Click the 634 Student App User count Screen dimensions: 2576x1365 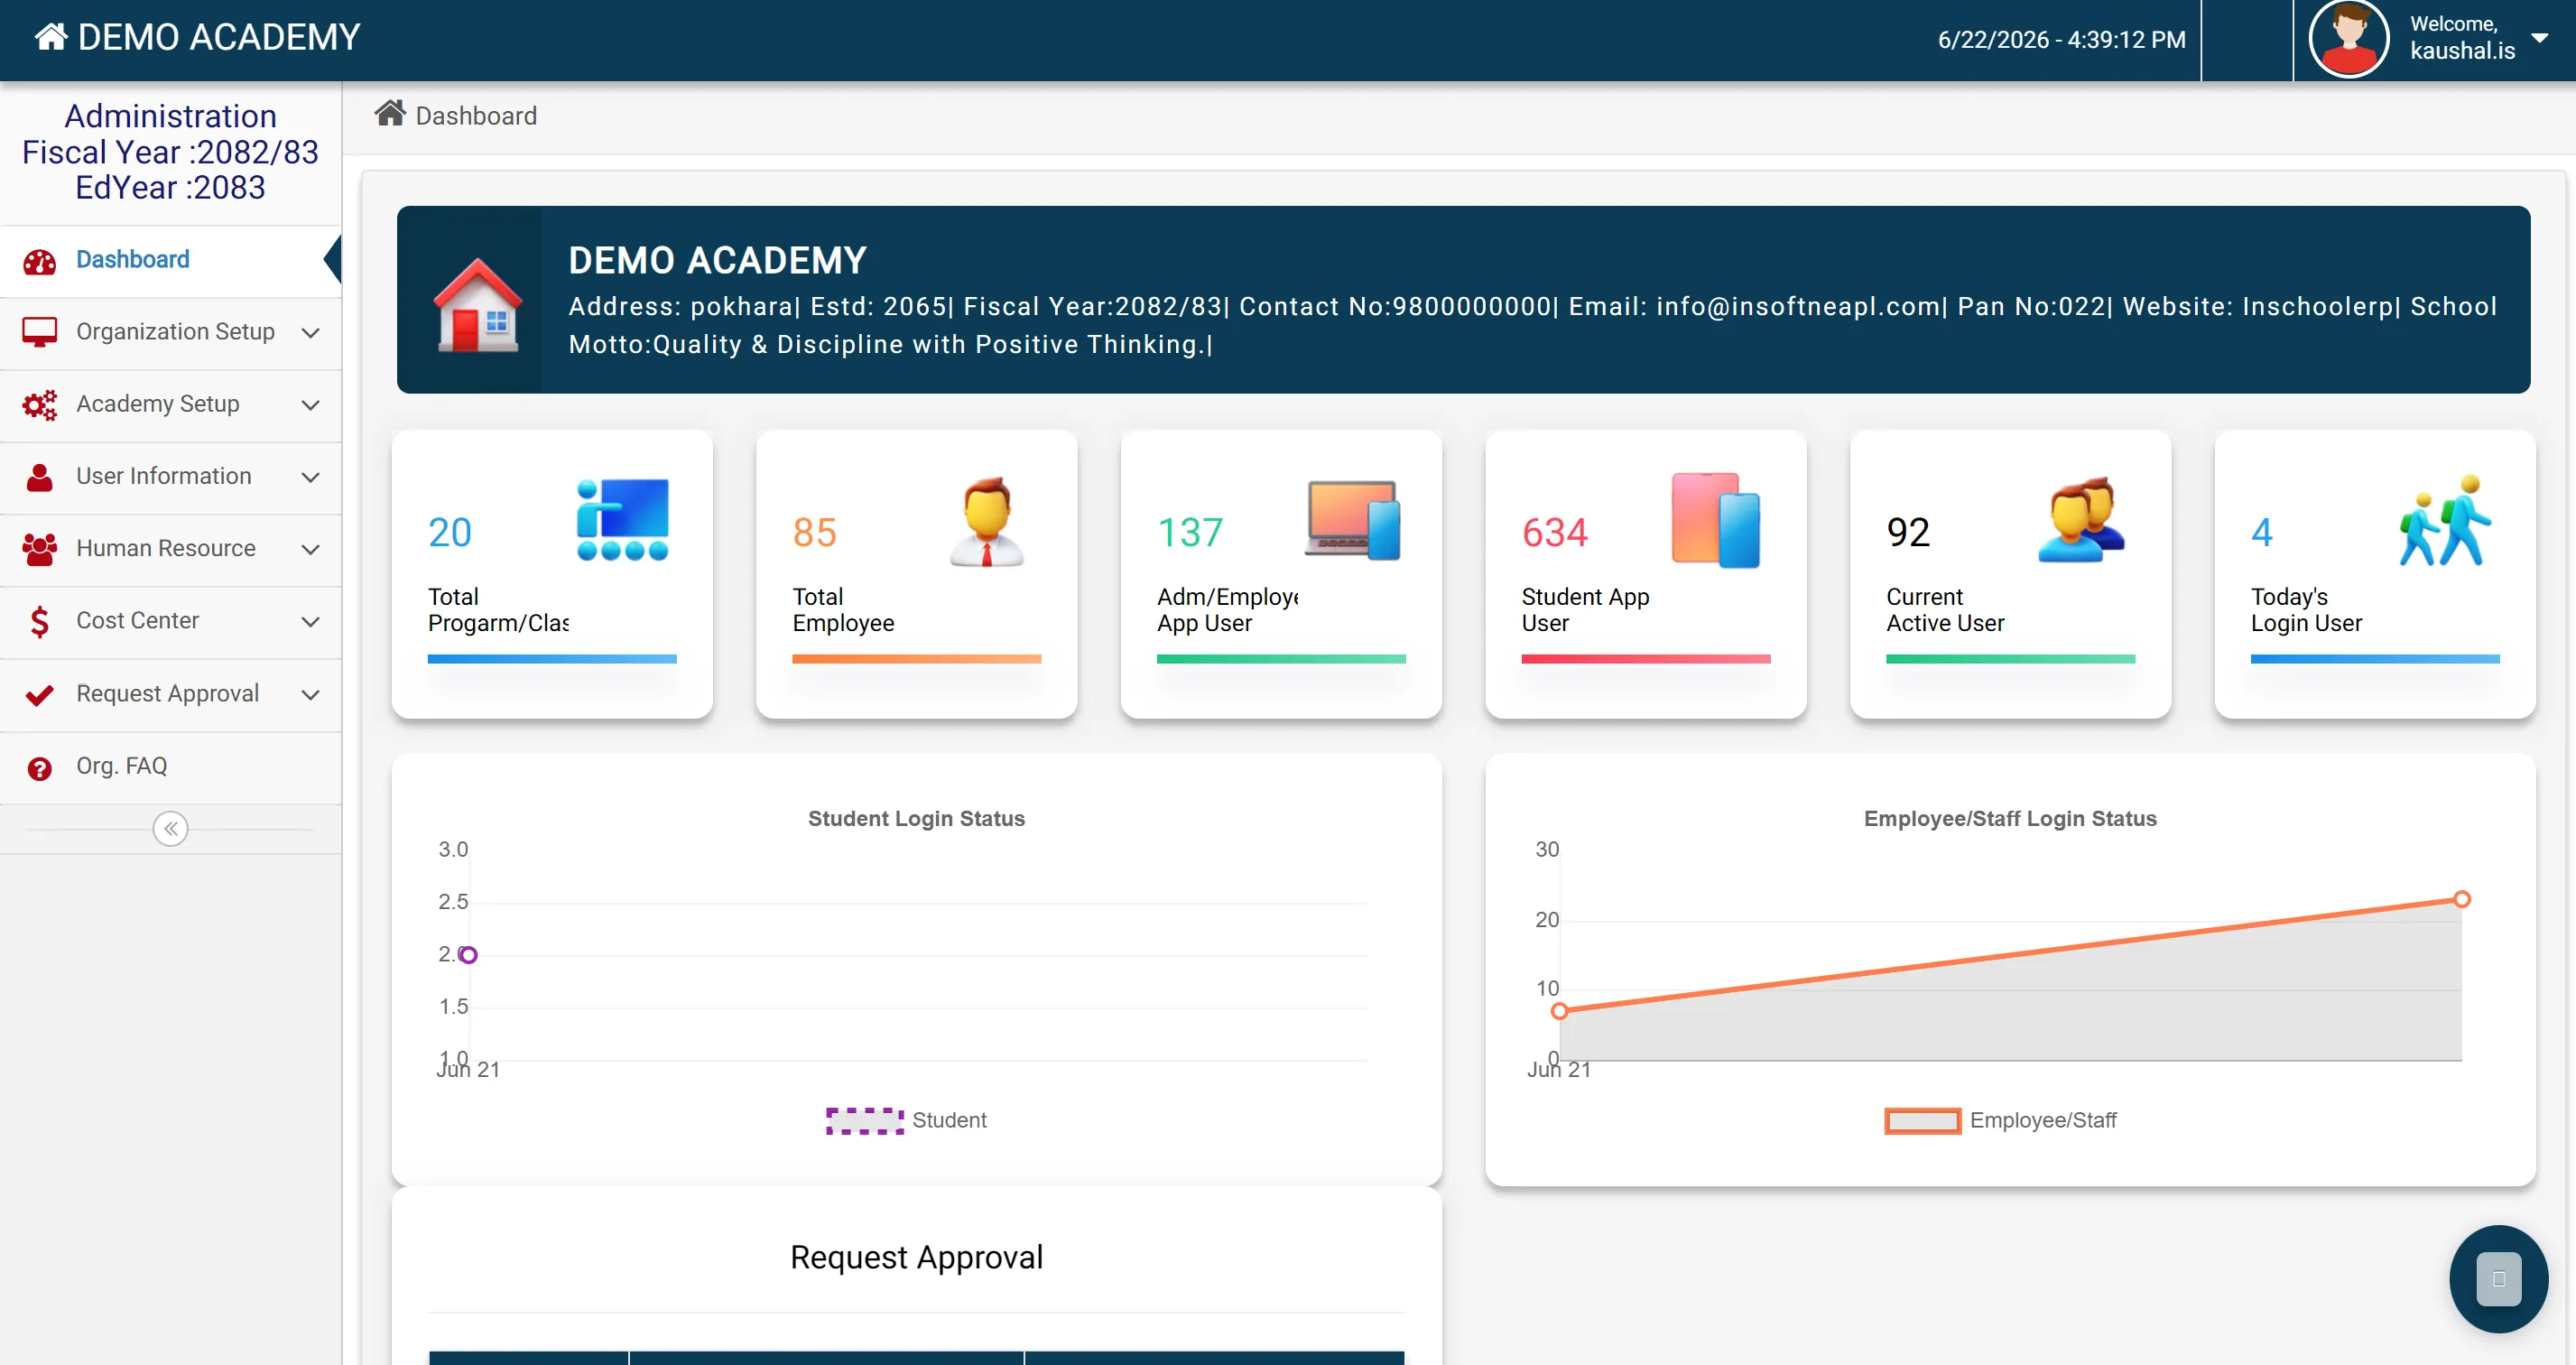pyautogui.click(x=1554, y=532)
